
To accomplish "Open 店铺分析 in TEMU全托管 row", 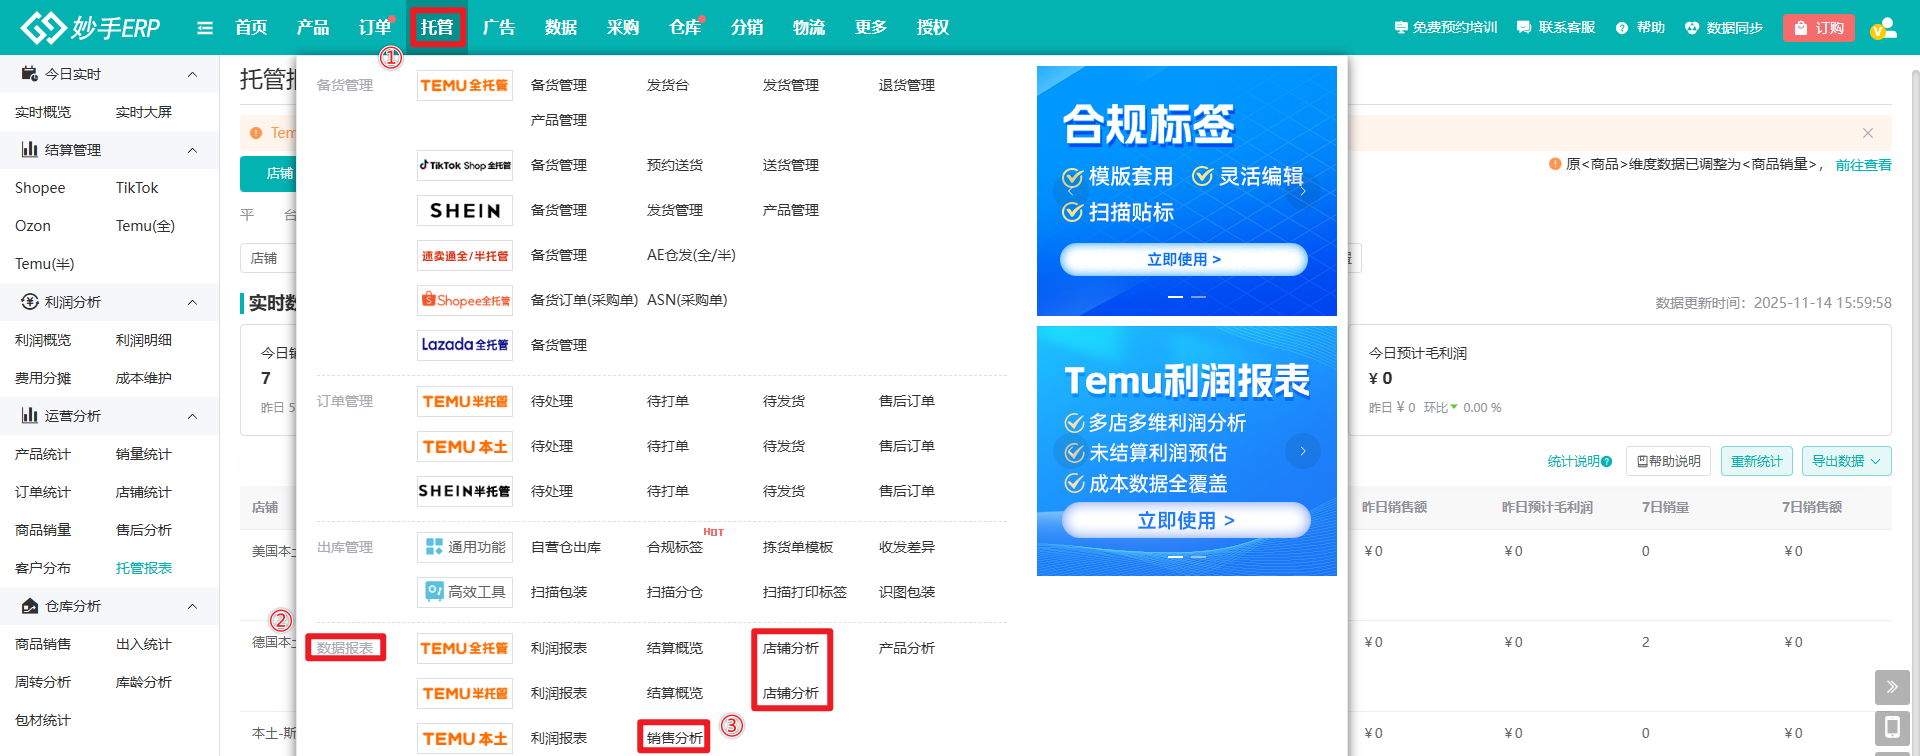I will 791,648.
